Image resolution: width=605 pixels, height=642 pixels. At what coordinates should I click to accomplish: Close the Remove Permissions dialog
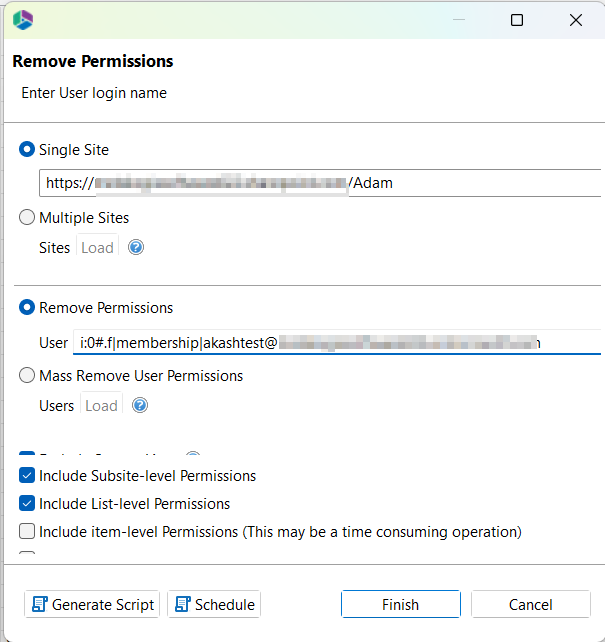coord(576,20)
